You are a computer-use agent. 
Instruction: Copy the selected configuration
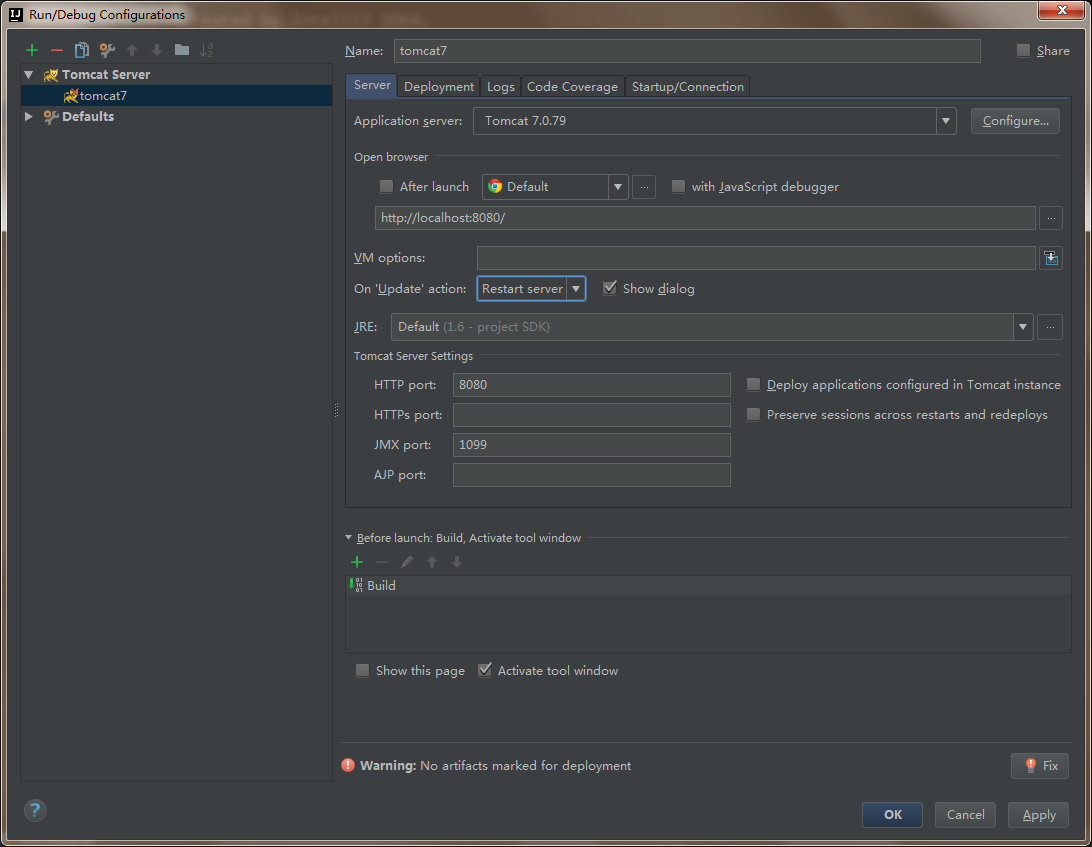coord(81,50)
